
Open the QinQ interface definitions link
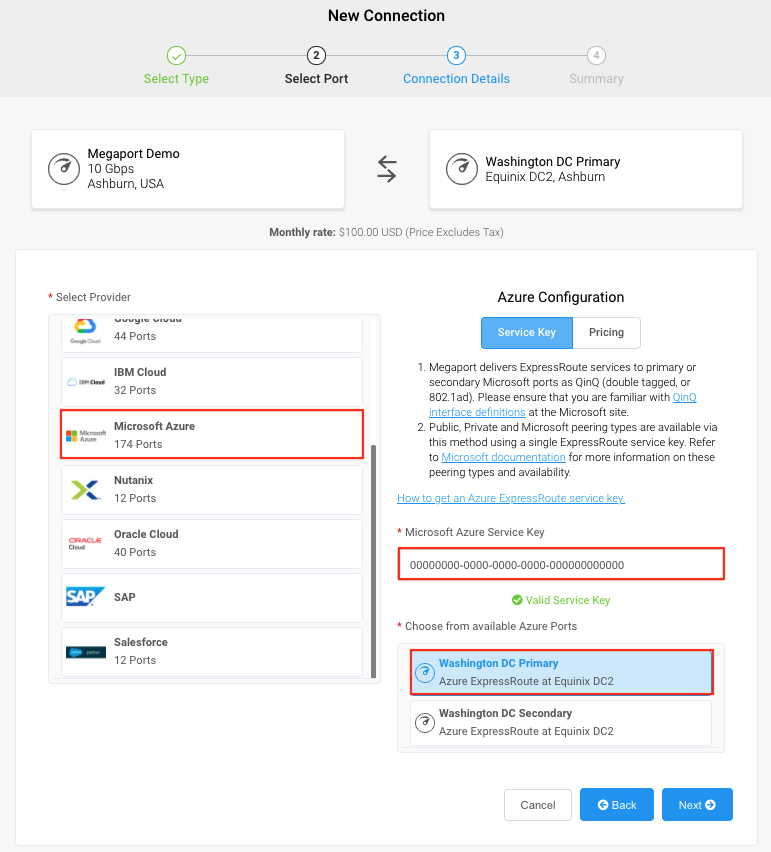pos(562,405)
